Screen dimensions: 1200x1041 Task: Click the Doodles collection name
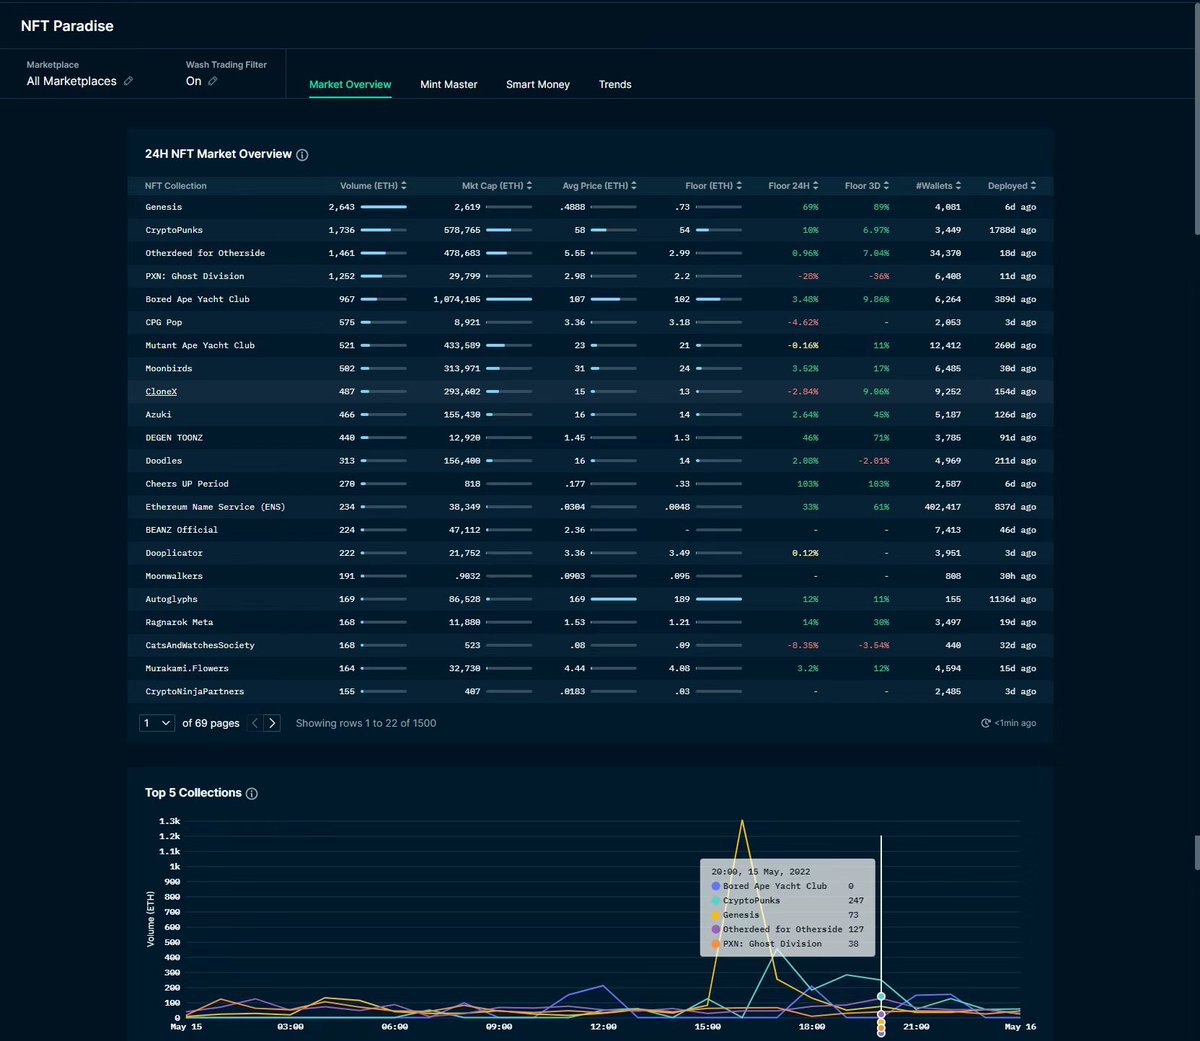pyautogui.click(x=164, y=461)
